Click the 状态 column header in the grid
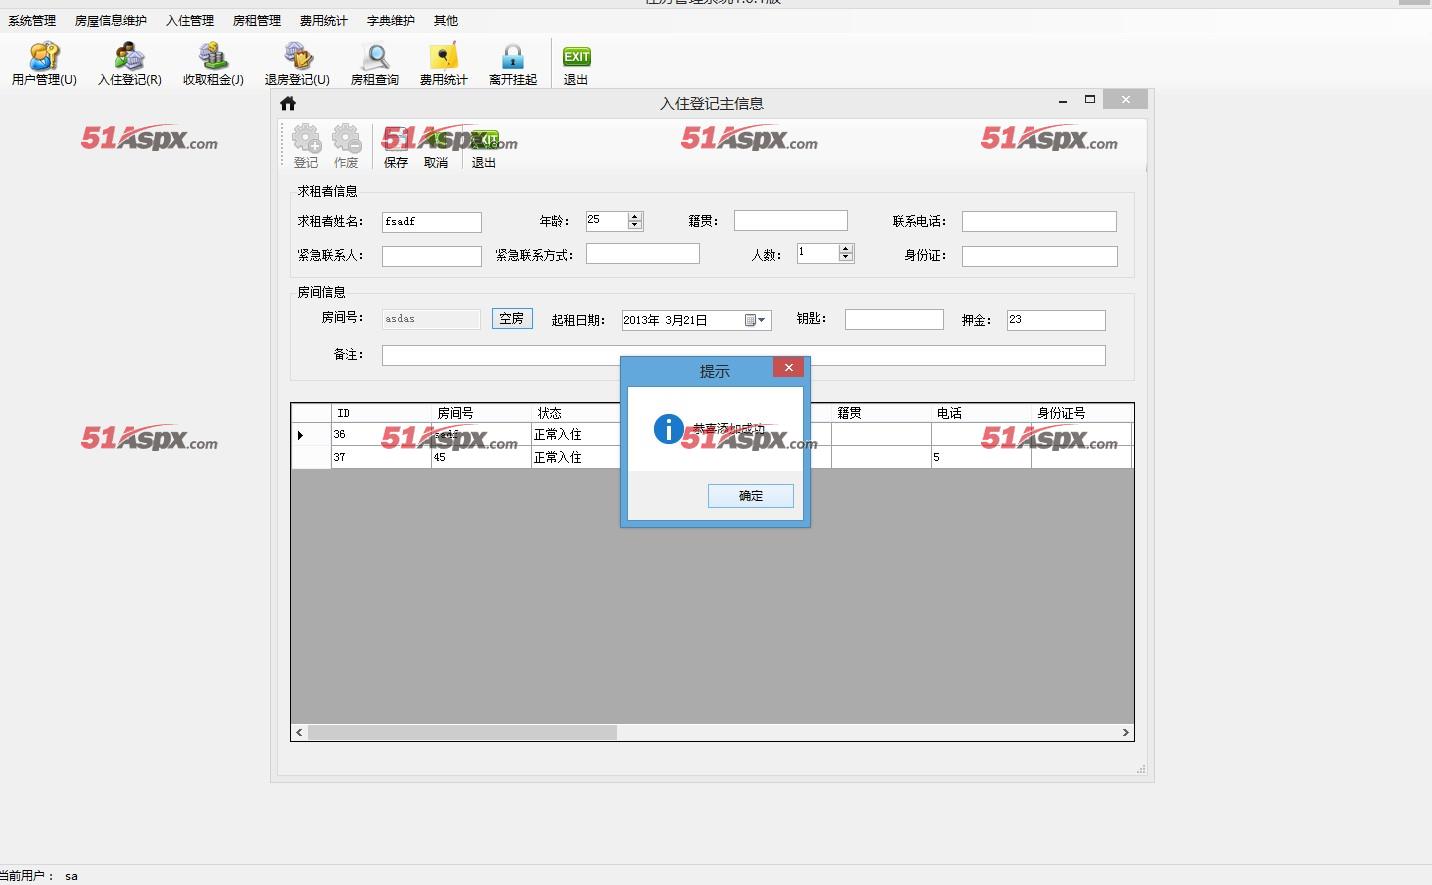Viewport: 1432px width, 885px height. coord(576,413)
